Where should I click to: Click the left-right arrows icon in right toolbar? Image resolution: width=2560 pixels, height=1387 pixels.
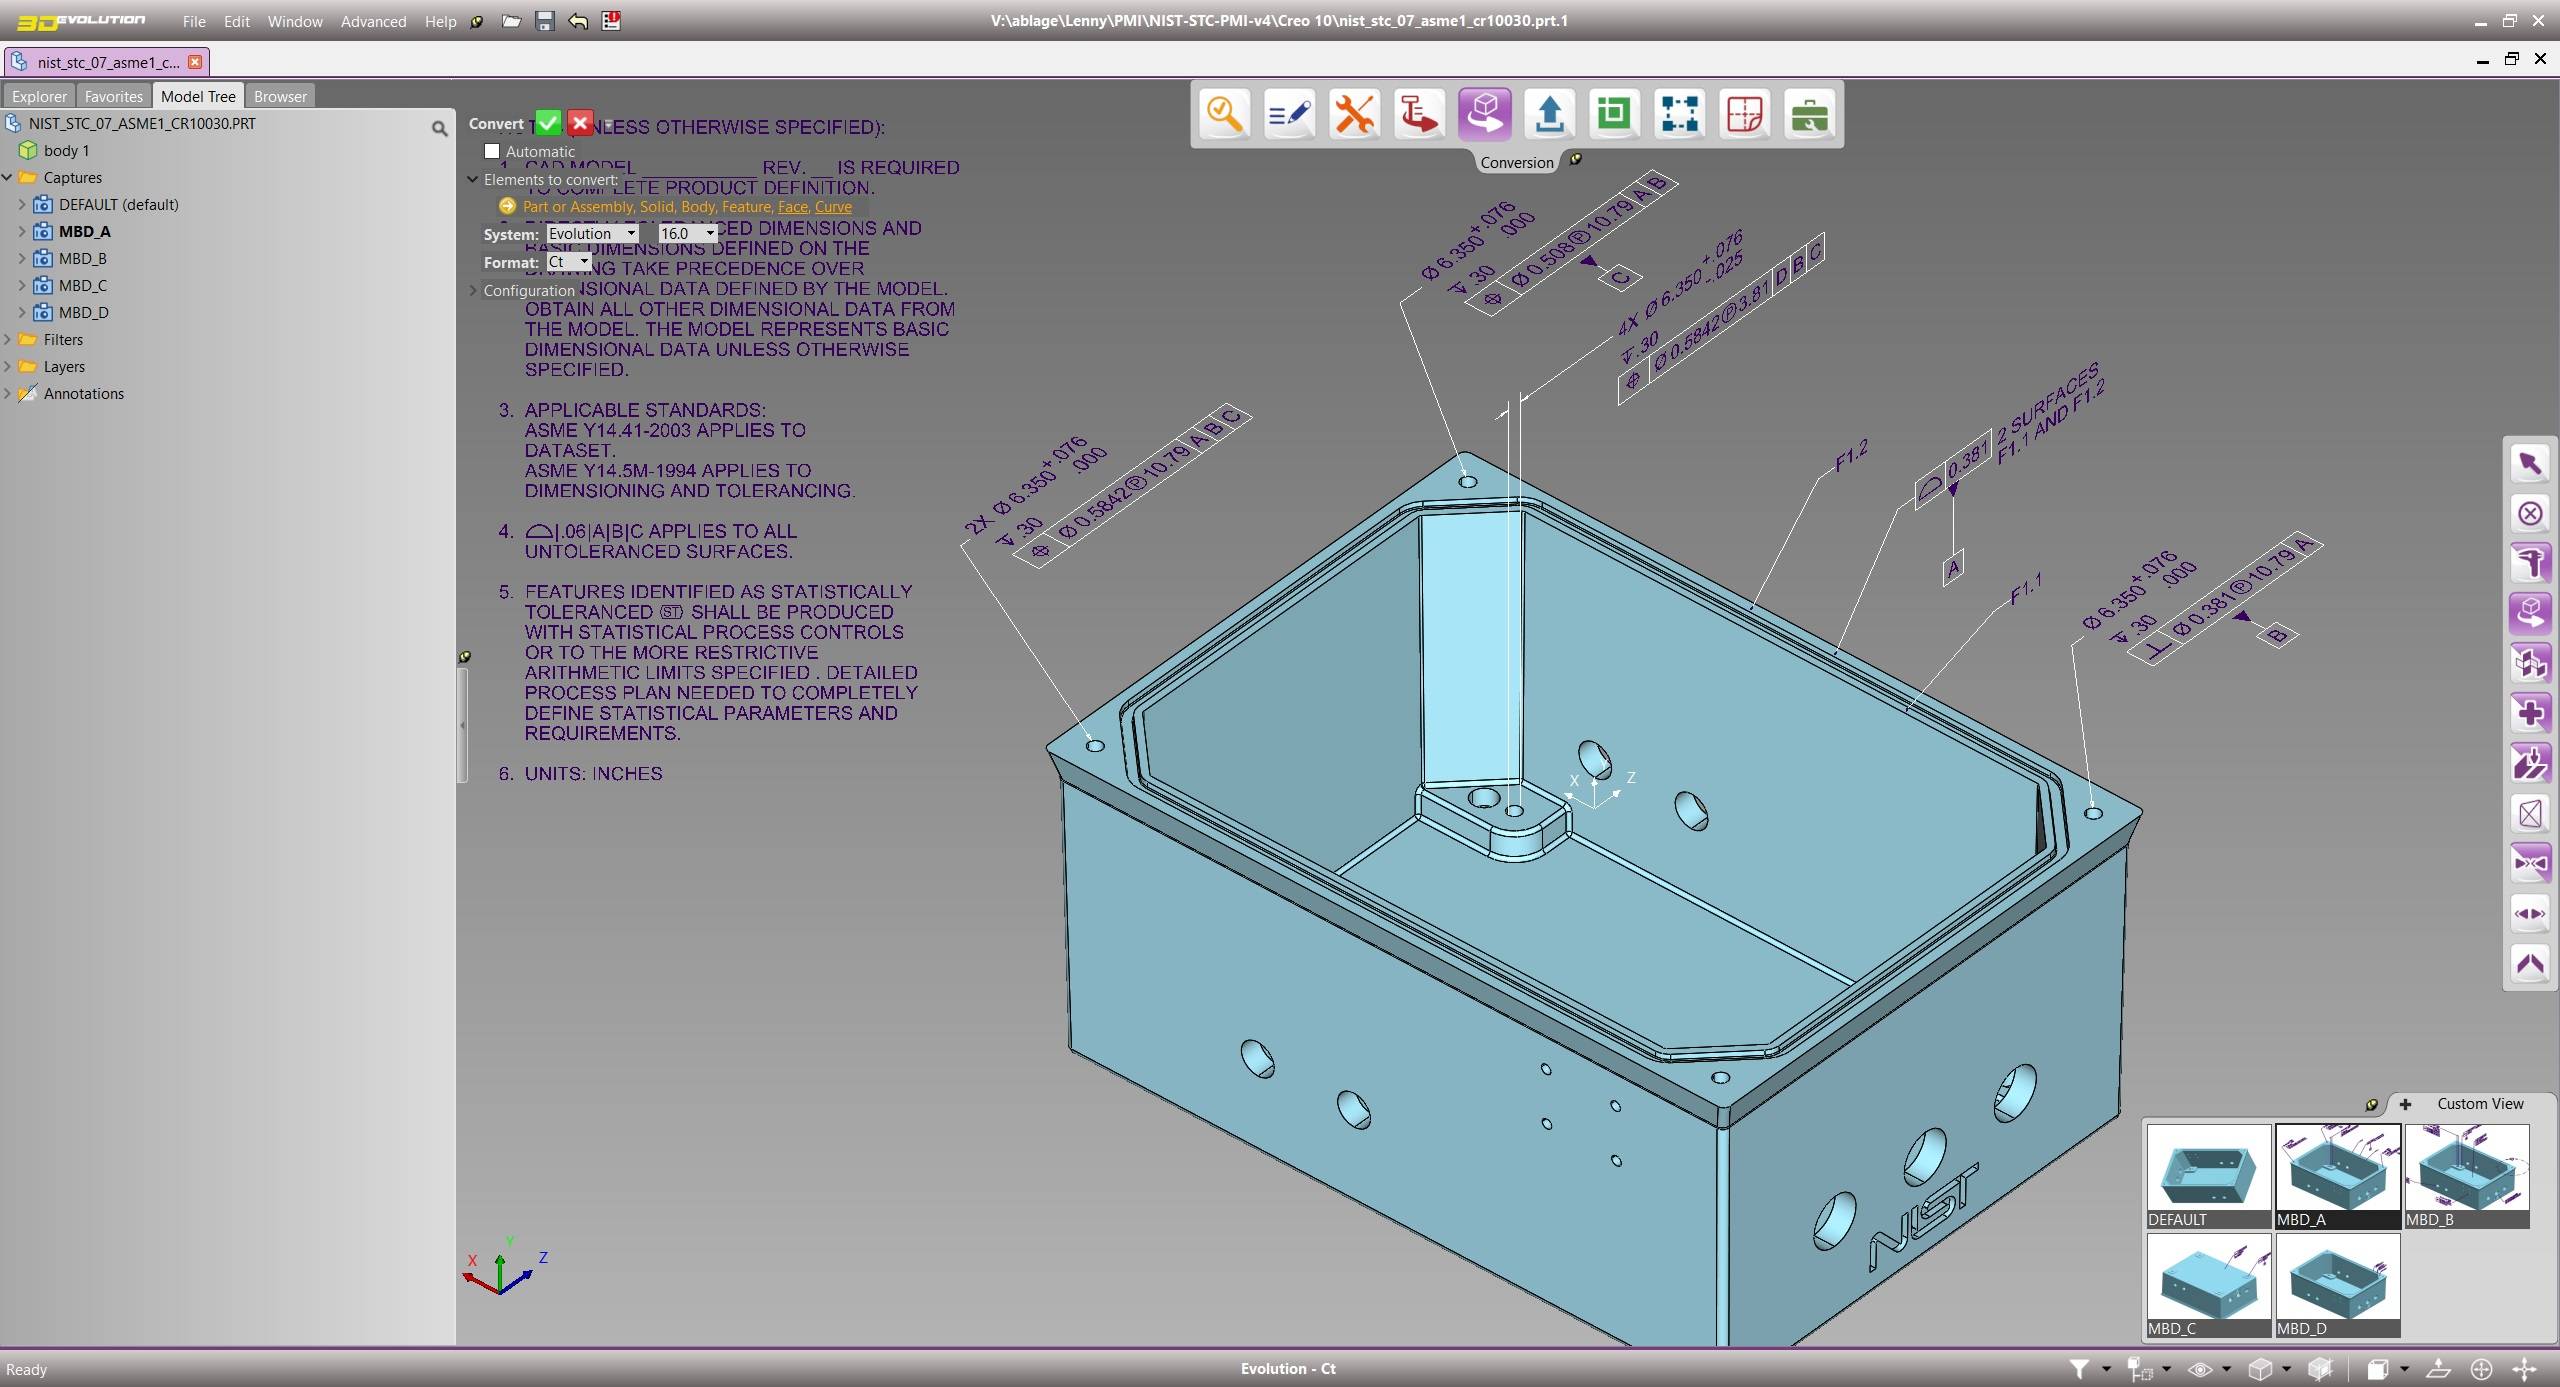2530,914
